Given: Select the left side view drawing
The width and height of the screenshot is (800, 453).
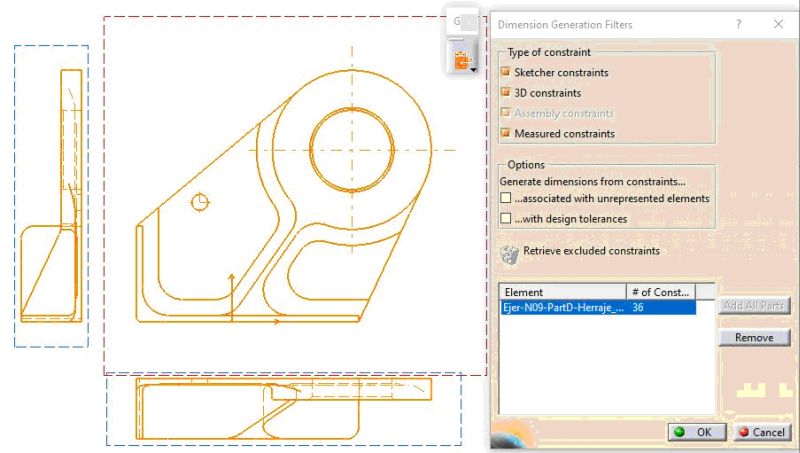Looking at the screenshot, I should click(50, 195).
